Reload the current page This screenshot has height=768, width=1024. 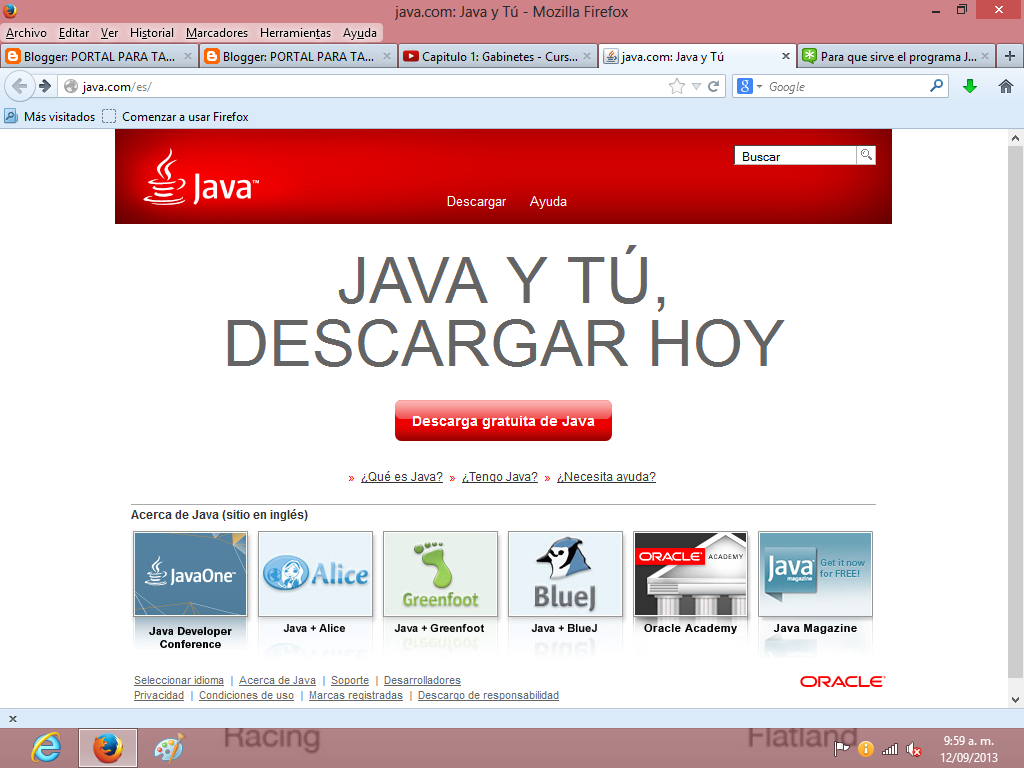point(713,86)
